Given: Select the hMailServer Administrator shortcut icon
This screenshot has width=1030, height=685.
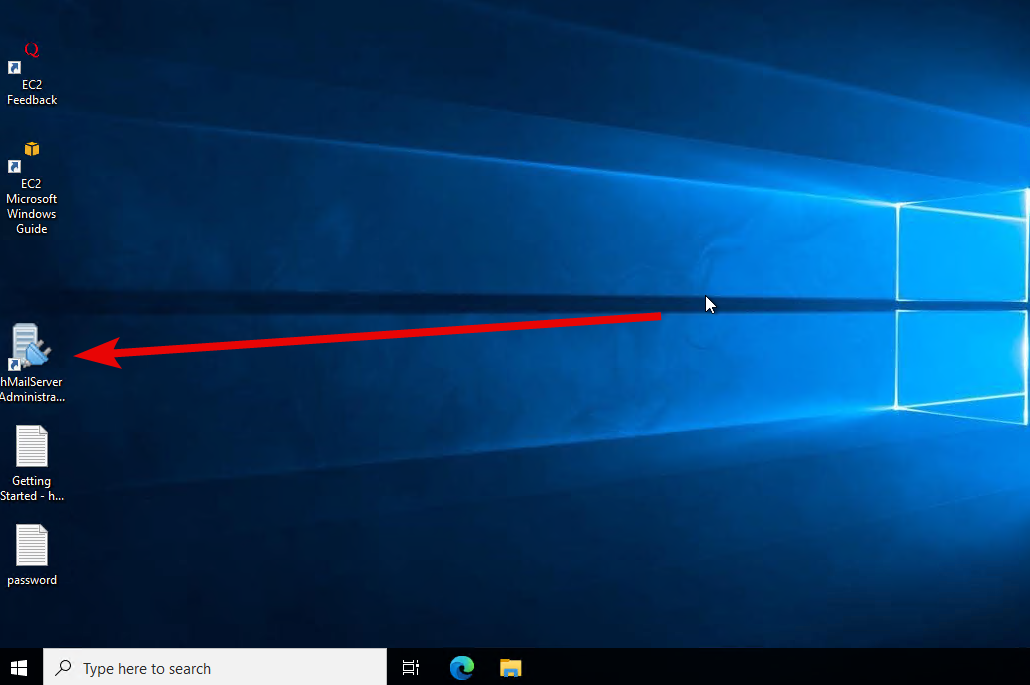Looking at the screenshot, I should point(31,347).
